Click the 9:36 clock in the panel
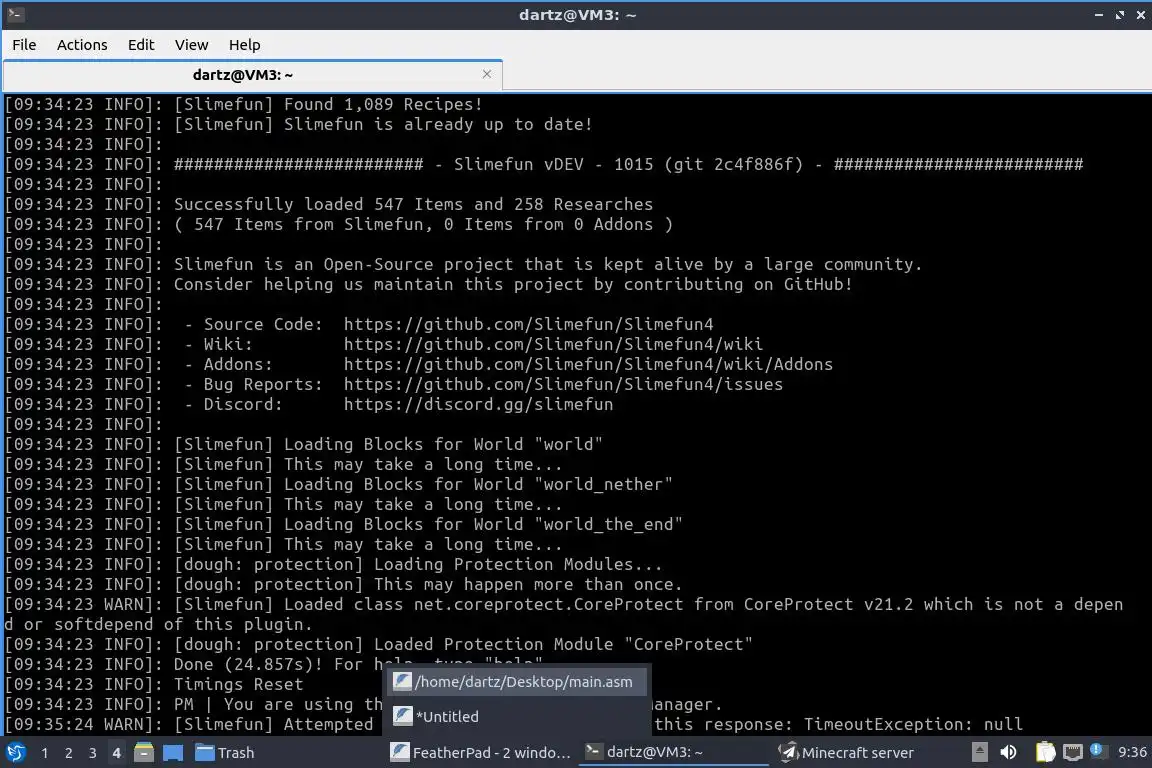This screenshot has height=768, width=1152. pos(1132,753)
